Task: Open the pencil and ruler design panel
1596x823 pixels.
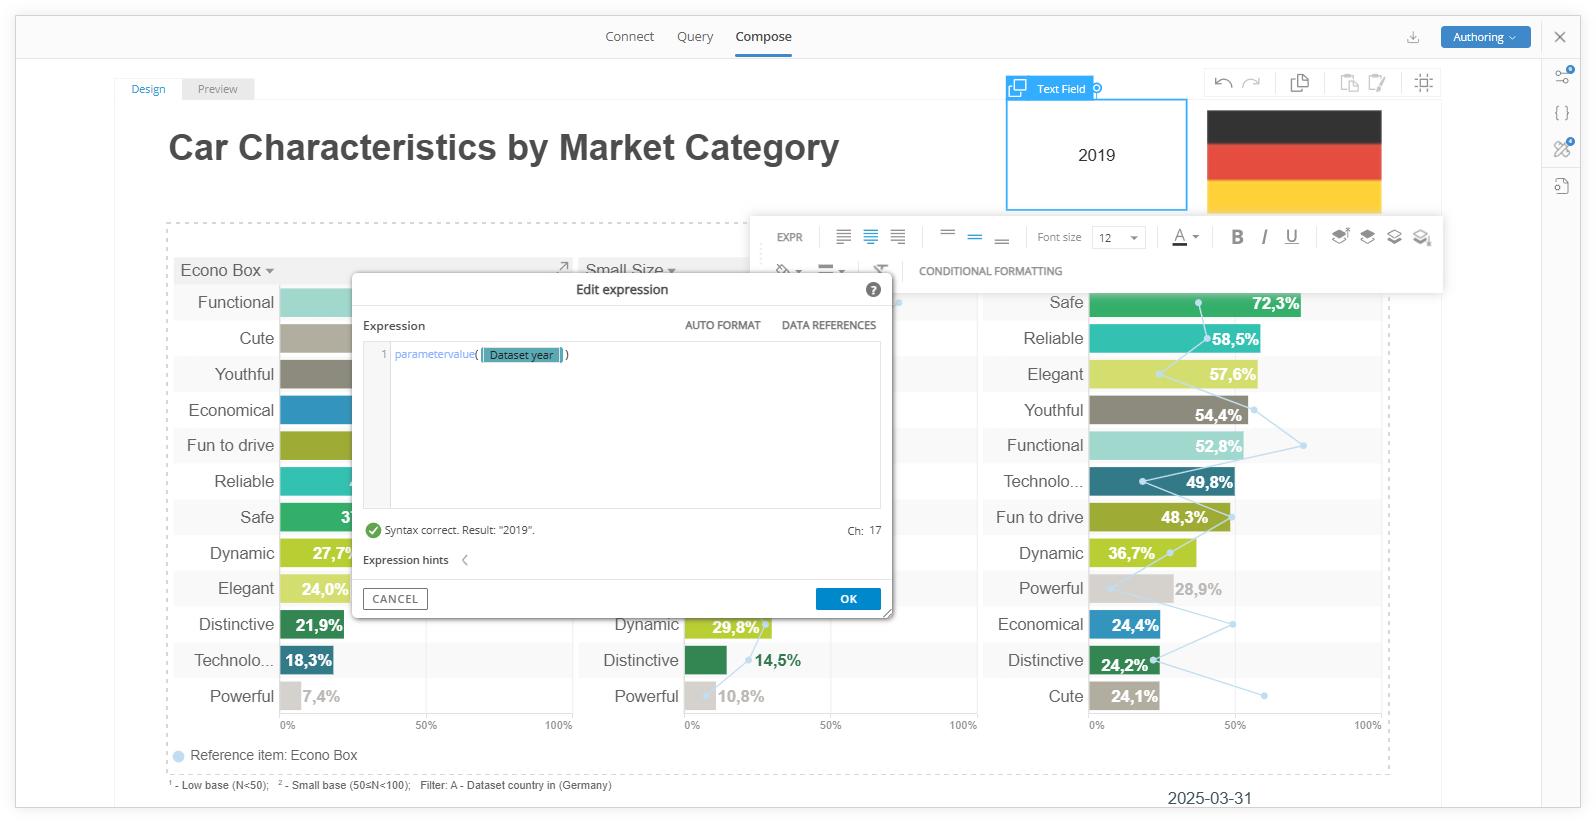Action: 1562,149
